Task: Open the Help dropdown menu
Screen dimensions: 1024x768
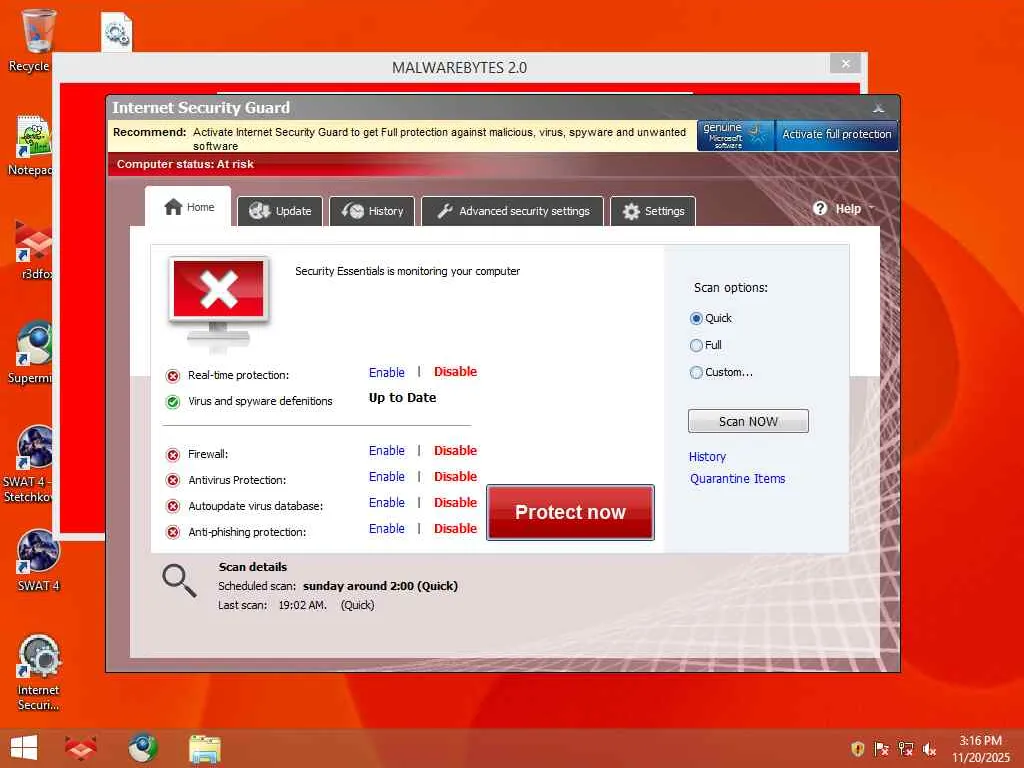Action: point(848,209)
